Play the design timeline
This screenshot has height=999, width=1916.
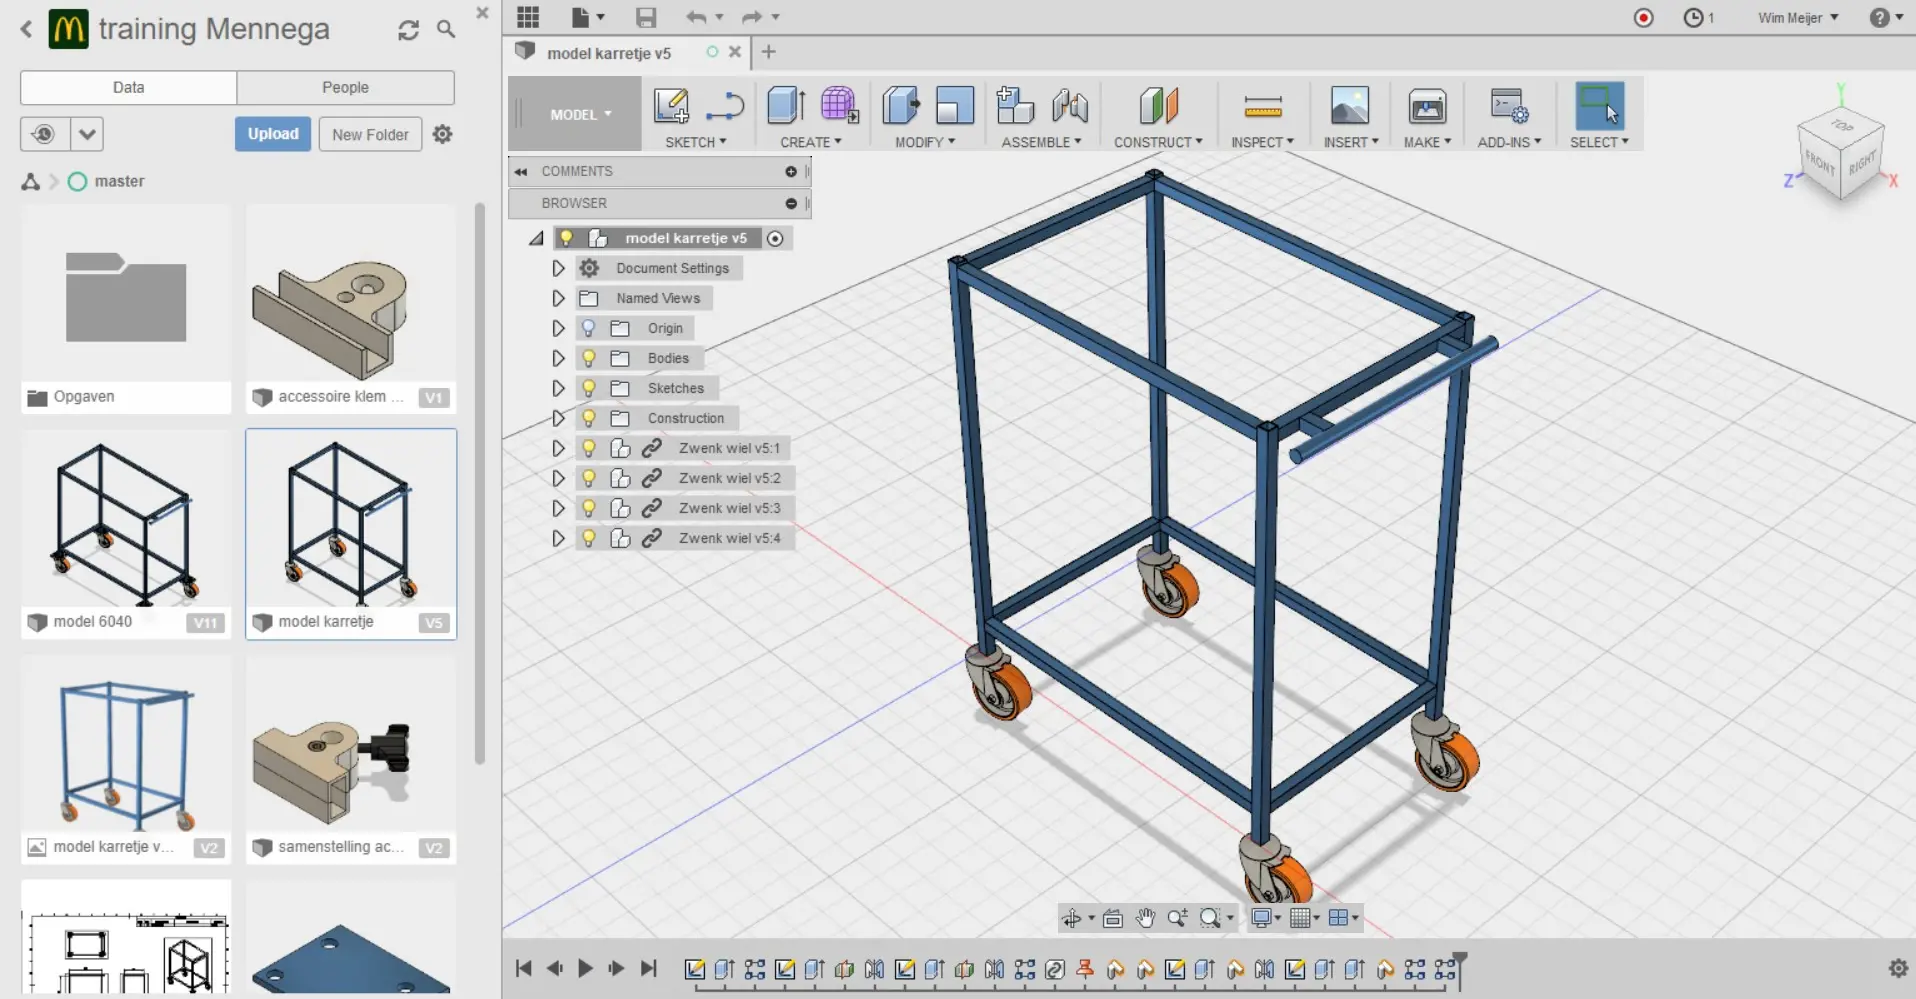coord(586,968)
